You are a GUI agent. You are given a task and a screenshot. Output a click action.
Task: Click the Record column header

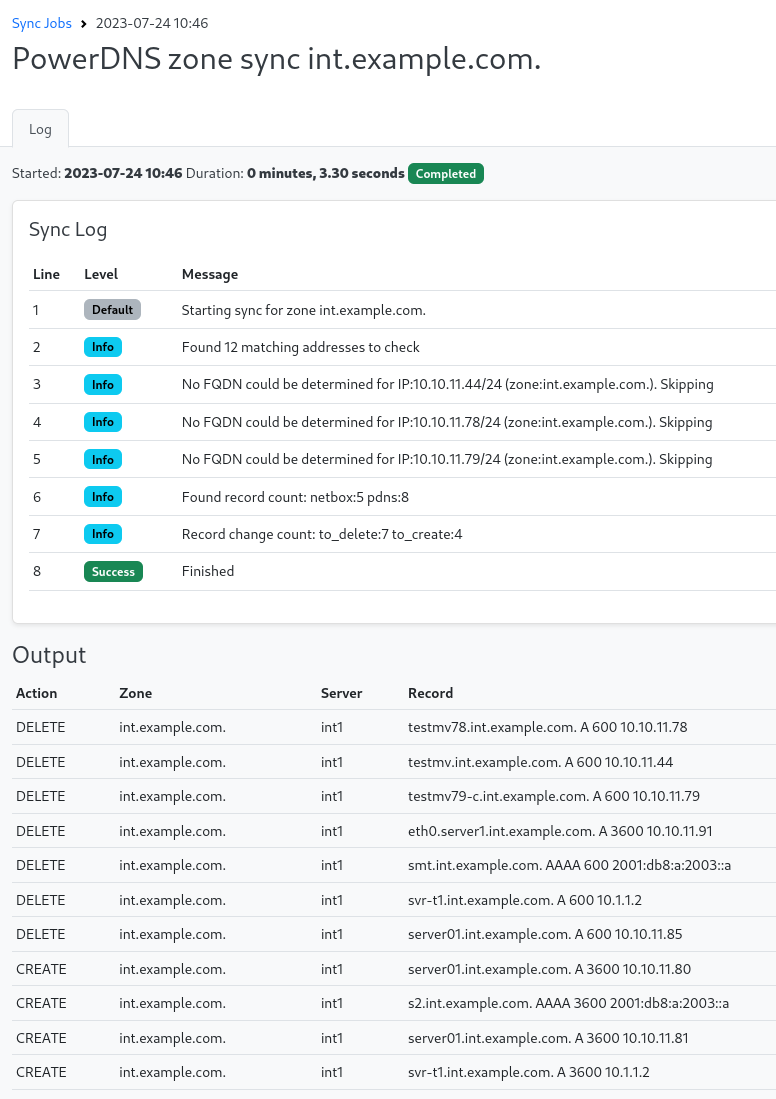tap(430, 693)
